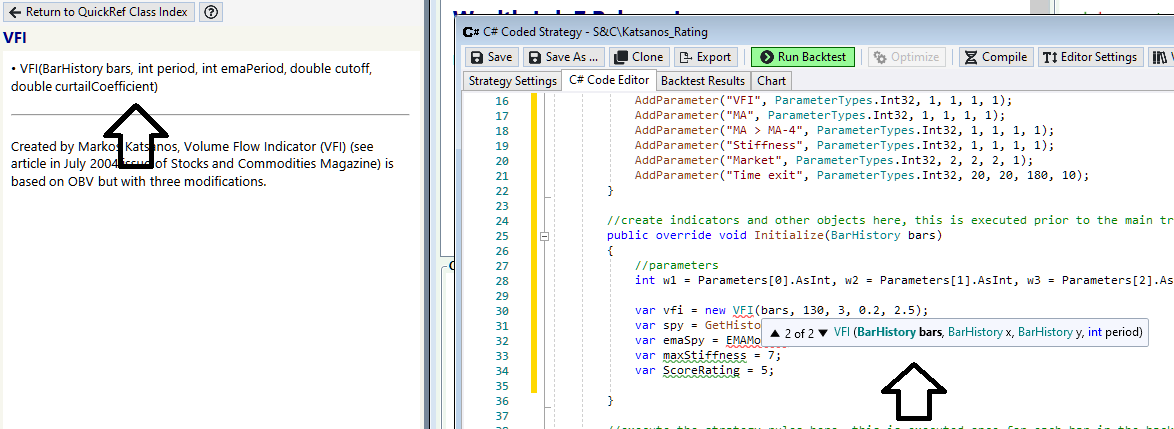Click the Save button in strategy toolbar
Viewport: 1174px width, 429px height.
tap(491, 57)
